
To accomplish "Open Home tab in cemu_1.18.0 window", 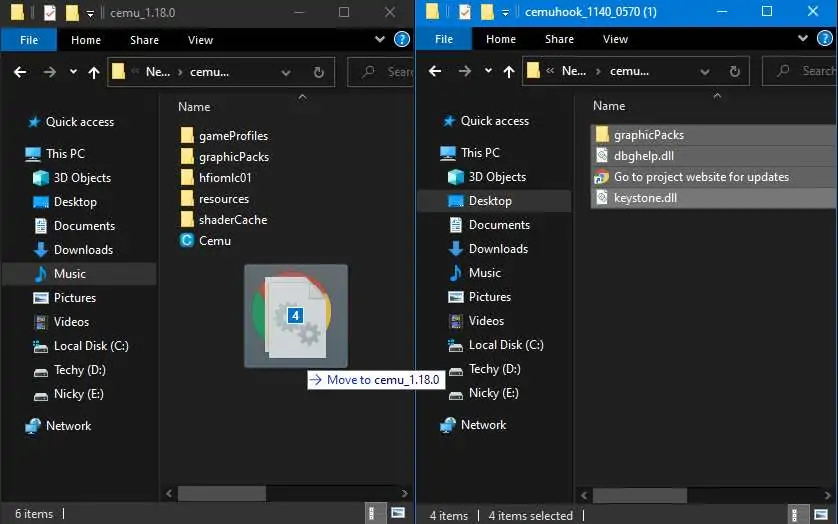I will (x=86, y=40).
